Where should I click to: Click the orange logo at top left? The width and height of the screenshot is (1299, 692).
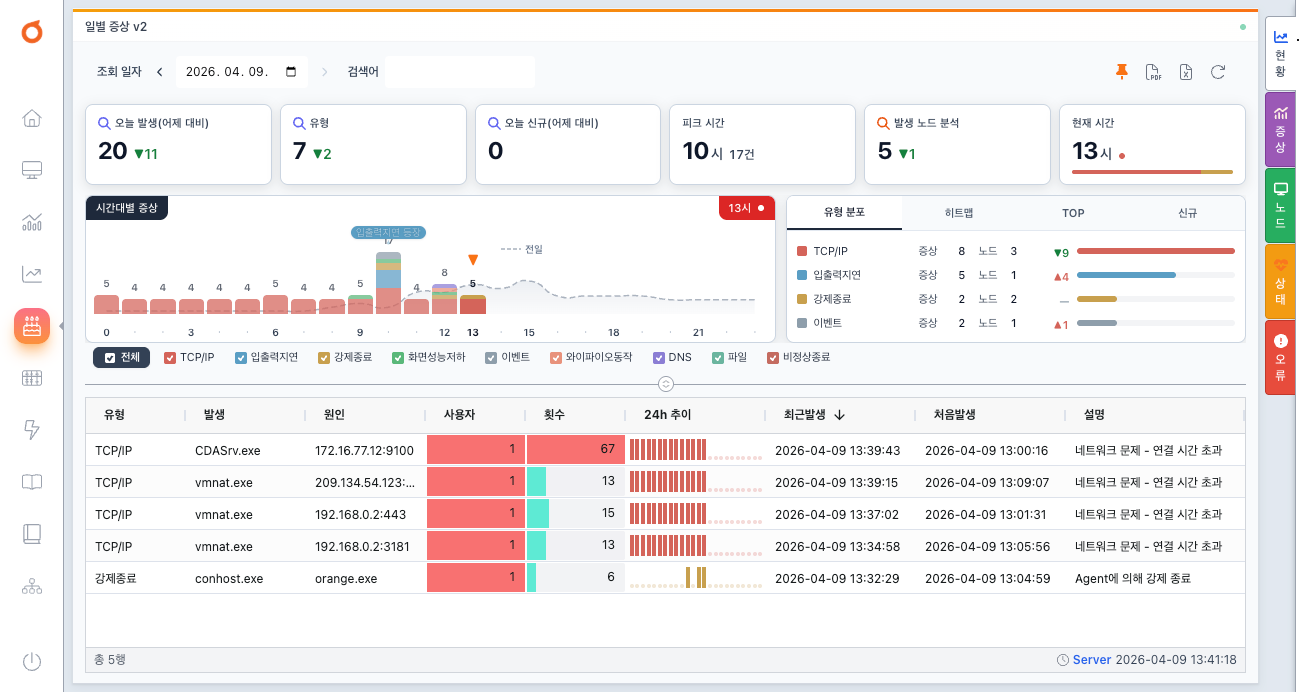coord(32,33)
